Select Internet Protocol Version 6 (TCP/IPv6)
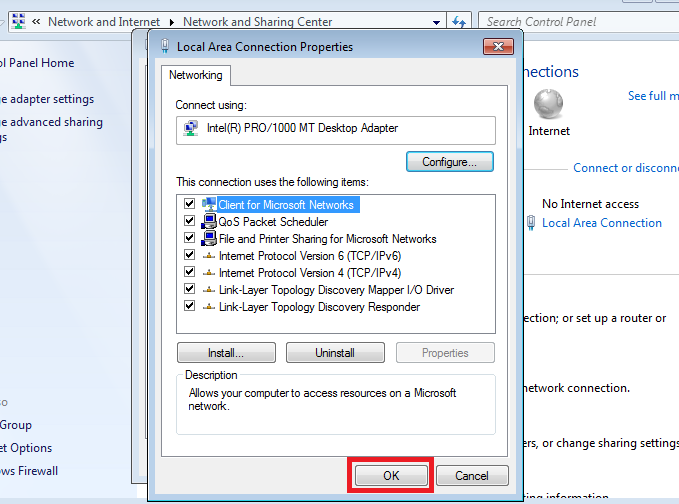The height and width of the screenshot is (504, 679). [310, 255]
